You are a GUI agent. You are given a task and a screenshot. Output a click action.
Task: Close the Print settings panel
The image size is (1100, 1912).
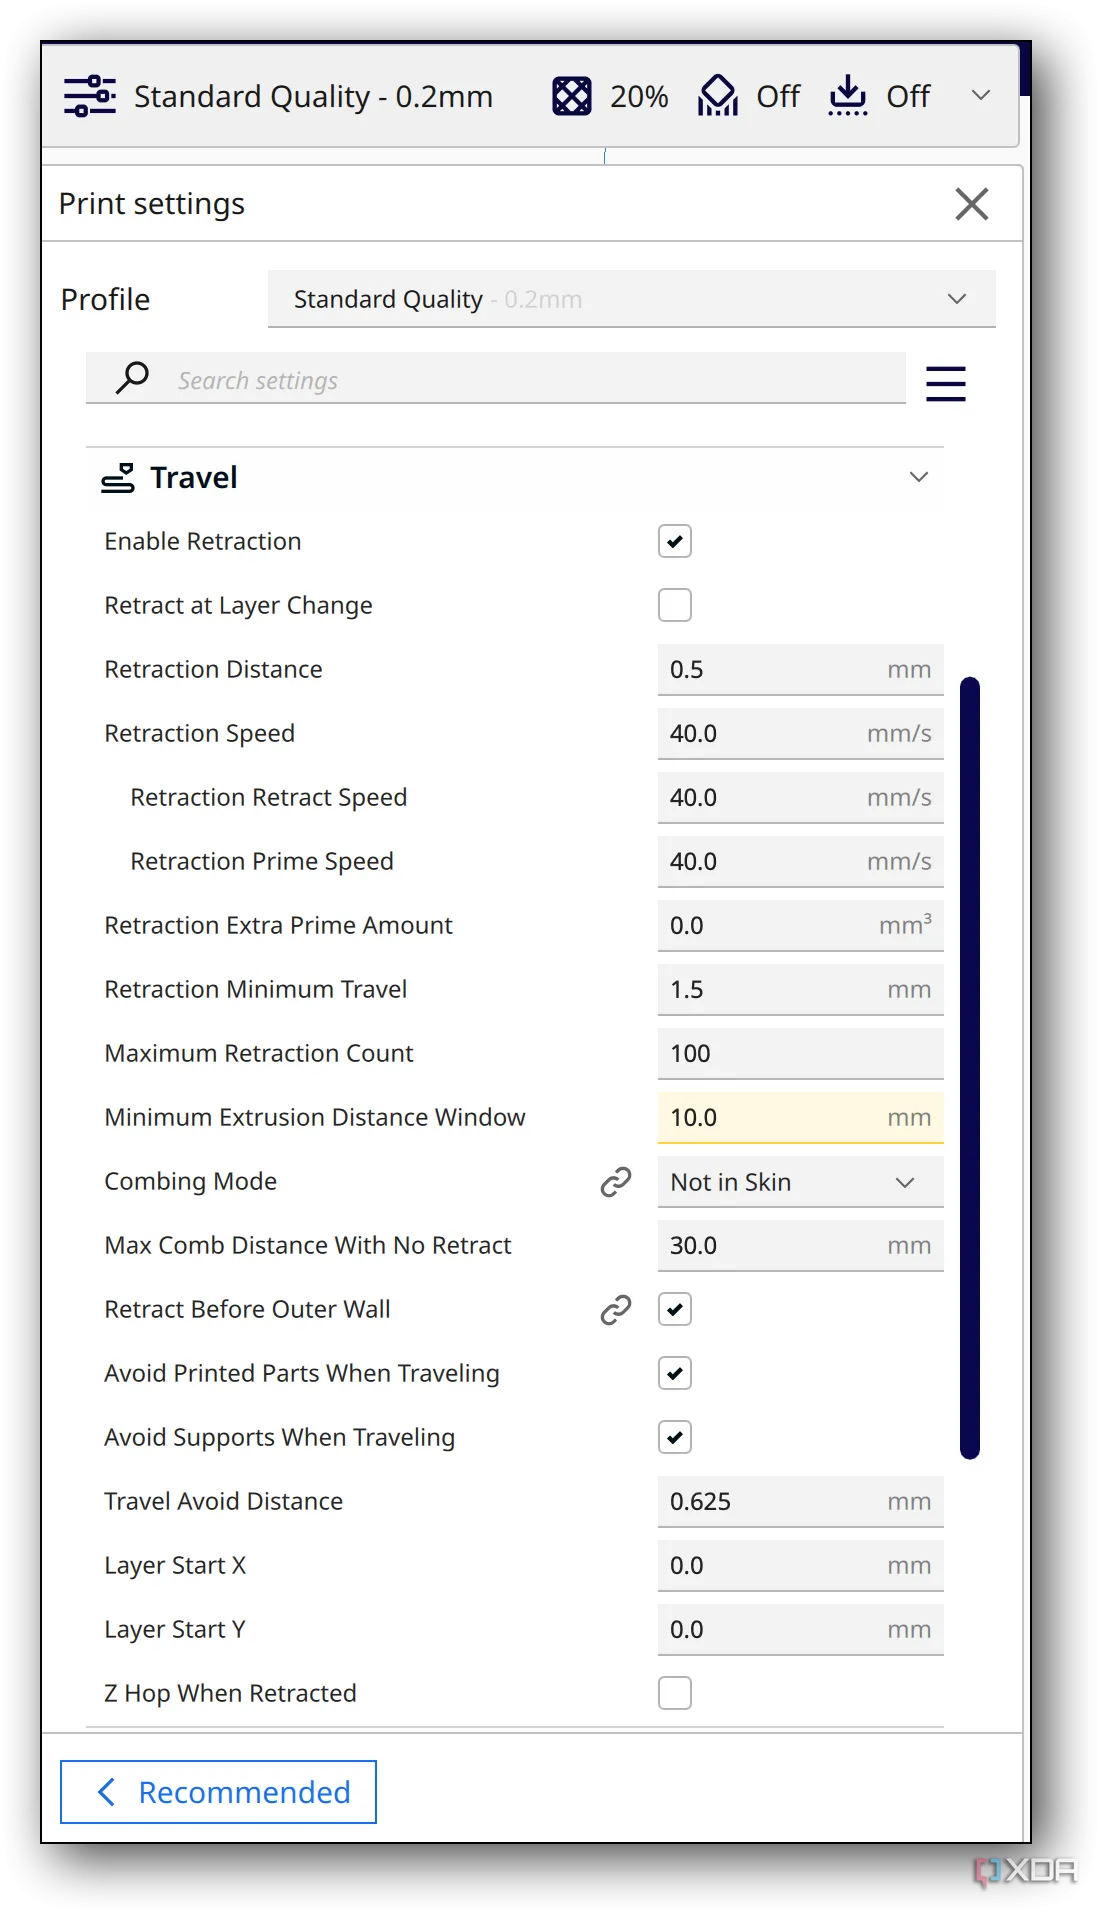pos(971,204)
